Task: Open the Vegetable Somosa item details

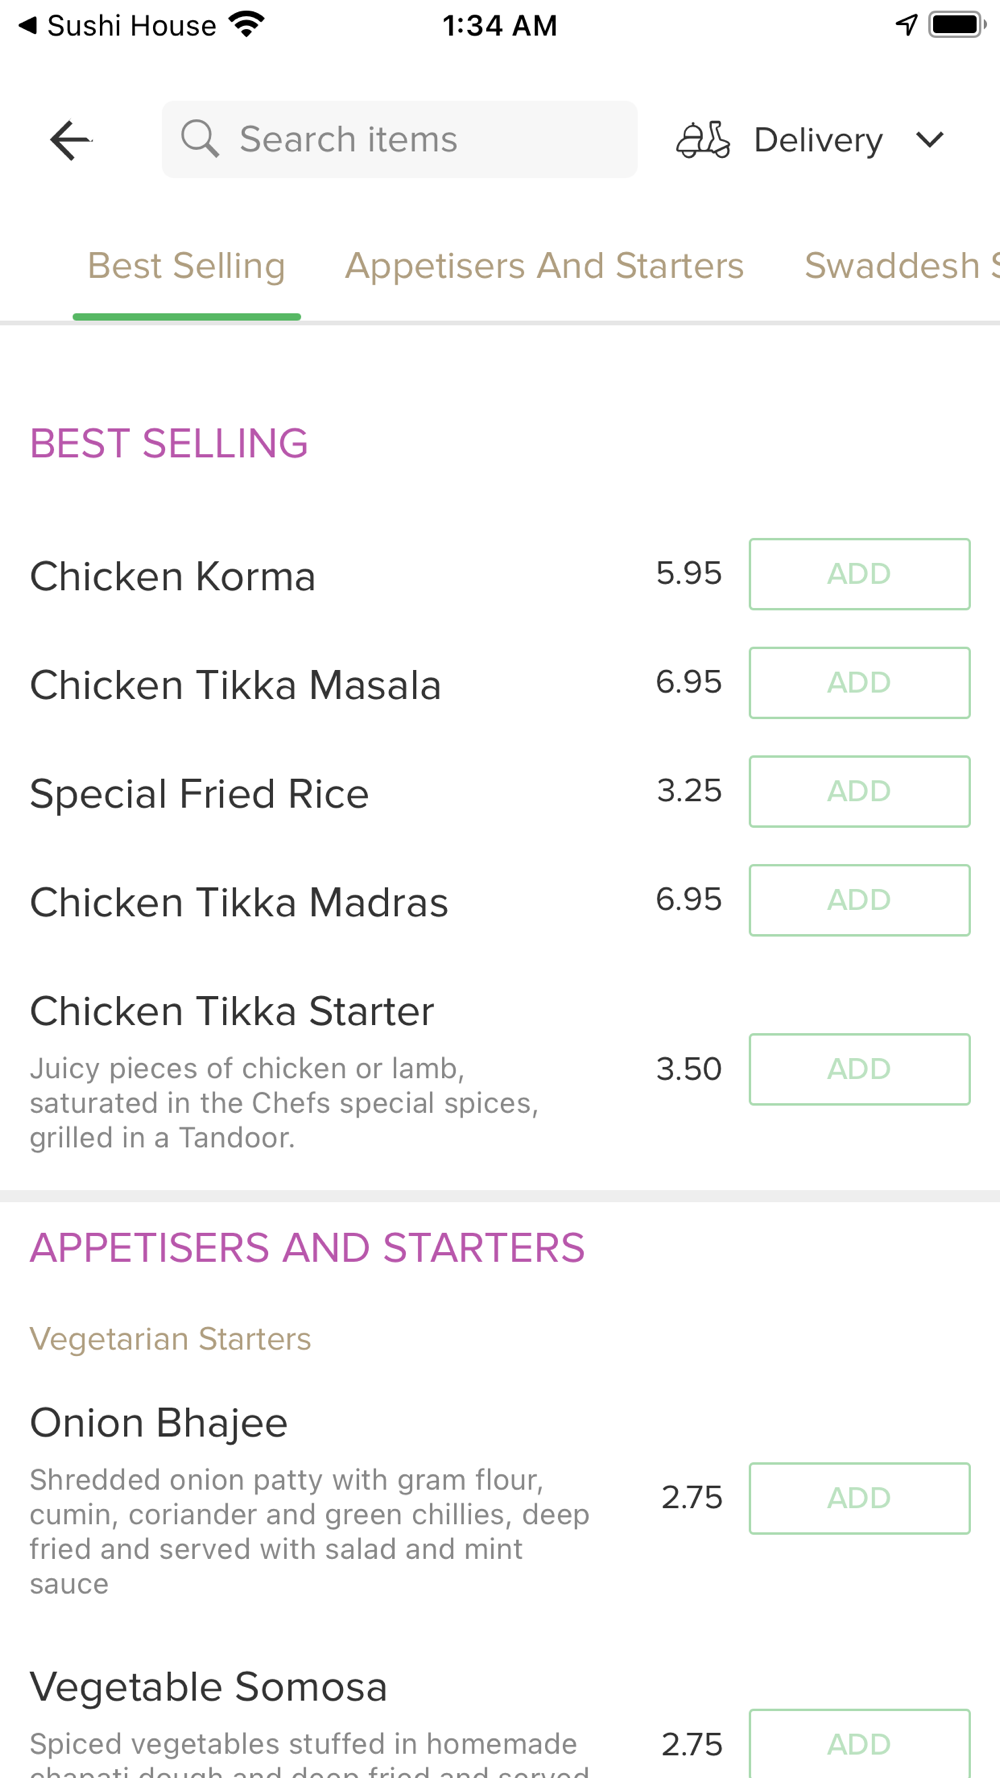Action: (x=209, y=1687)
